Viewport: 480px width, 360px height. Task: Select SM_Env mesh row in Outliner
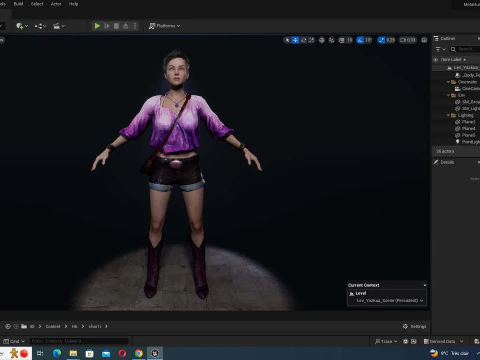(456, 102)
